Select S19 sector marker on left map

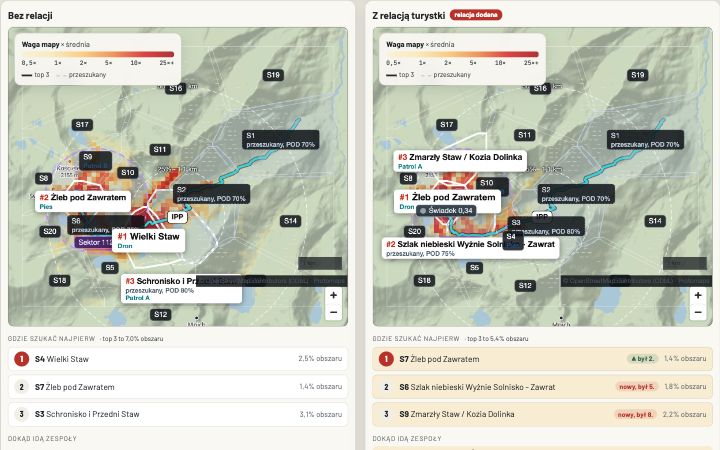click(x=273, y=75)
